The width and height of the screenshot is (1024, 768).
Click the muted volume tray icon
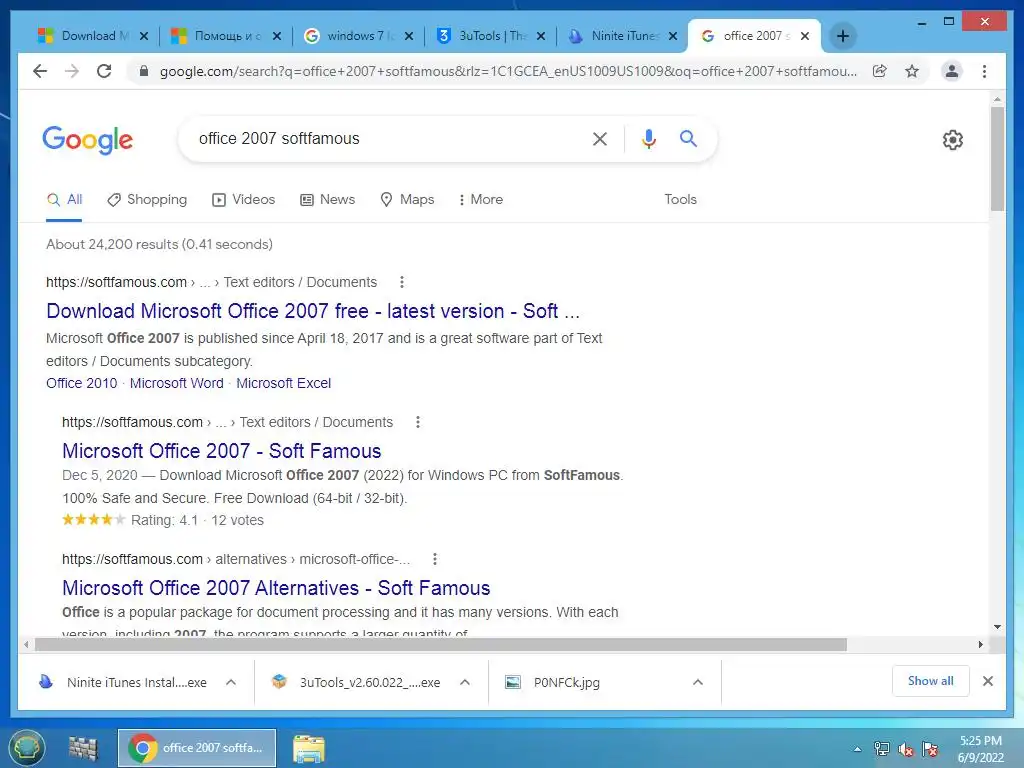[x=906, y=749]
